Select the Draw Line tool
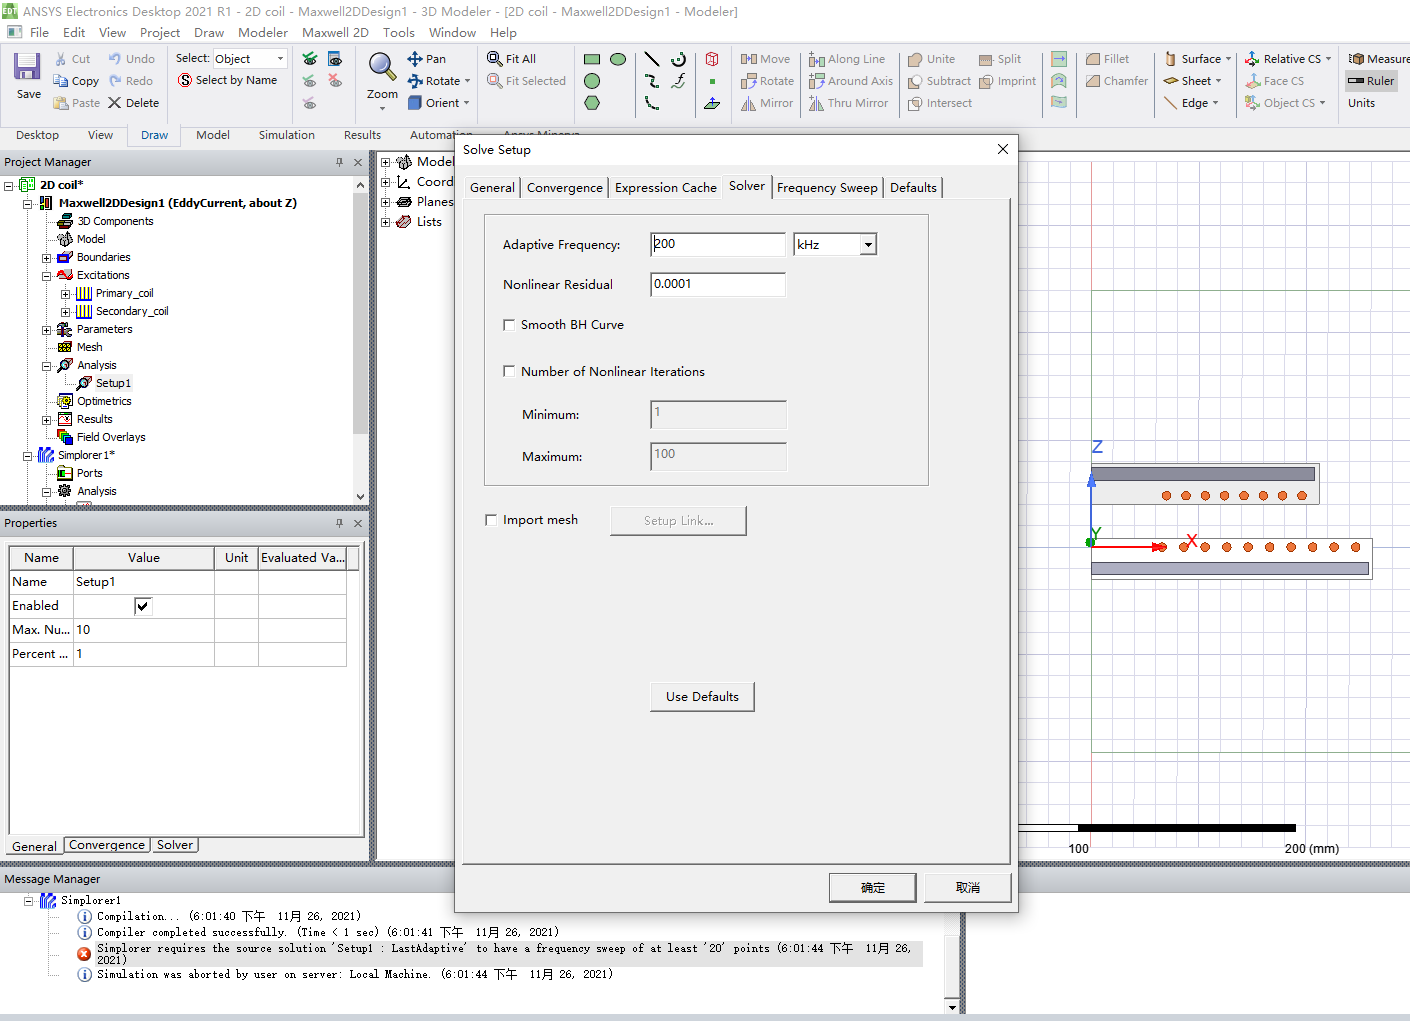1410x1021 pixels. [x=652, y=59]
